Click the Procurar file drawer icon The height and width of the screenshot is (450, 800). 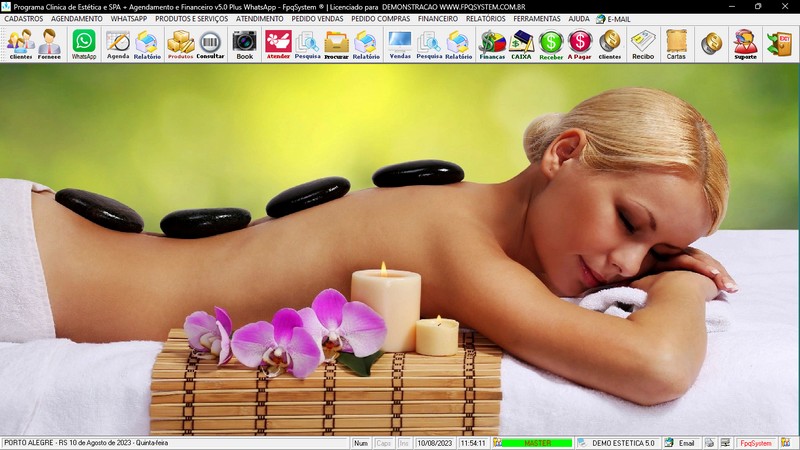[x=337, y=44]
